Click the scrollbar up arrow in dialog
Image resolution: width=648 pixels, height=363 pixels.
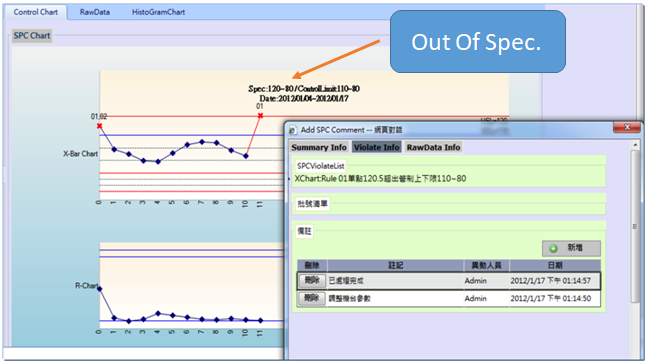(x=635, y=145)
